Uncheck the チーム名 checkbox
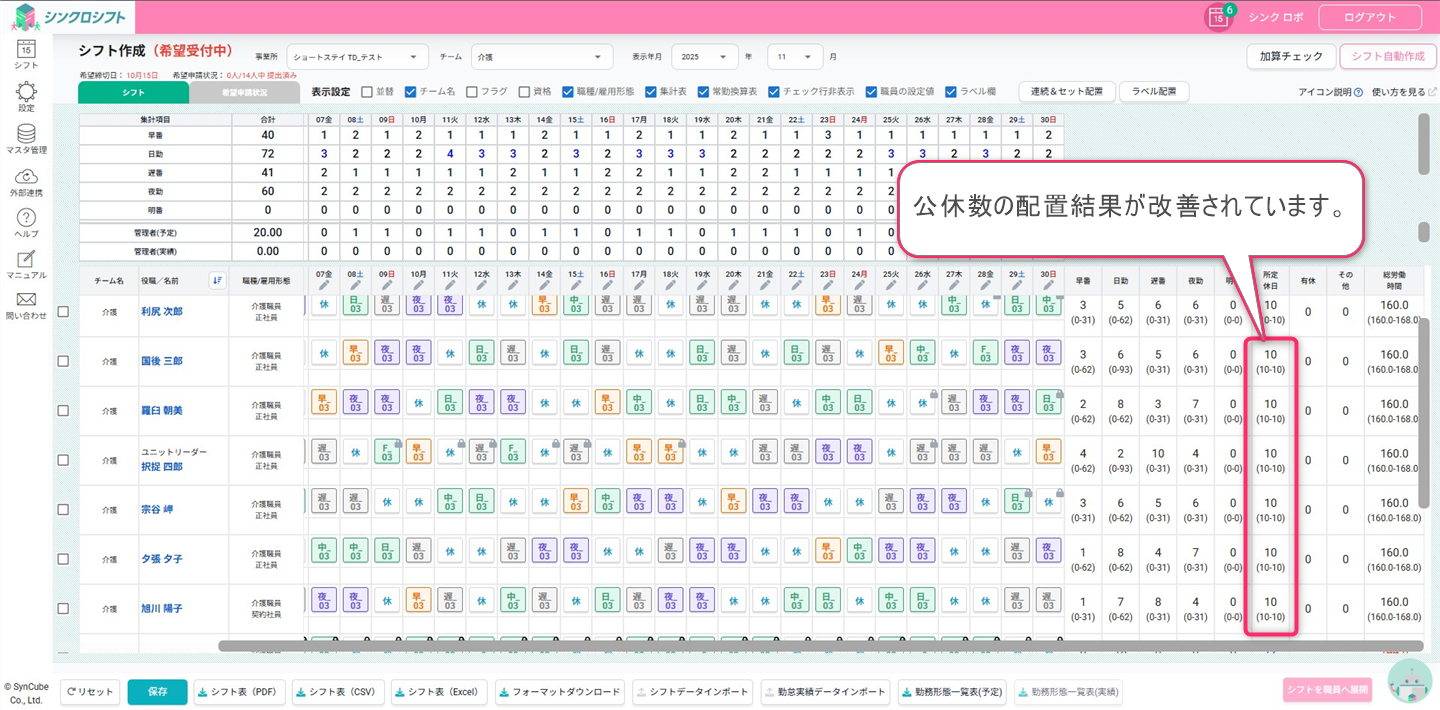This screenshot has height=710, width=1440. pyautogui.click(x=410, y=92)
